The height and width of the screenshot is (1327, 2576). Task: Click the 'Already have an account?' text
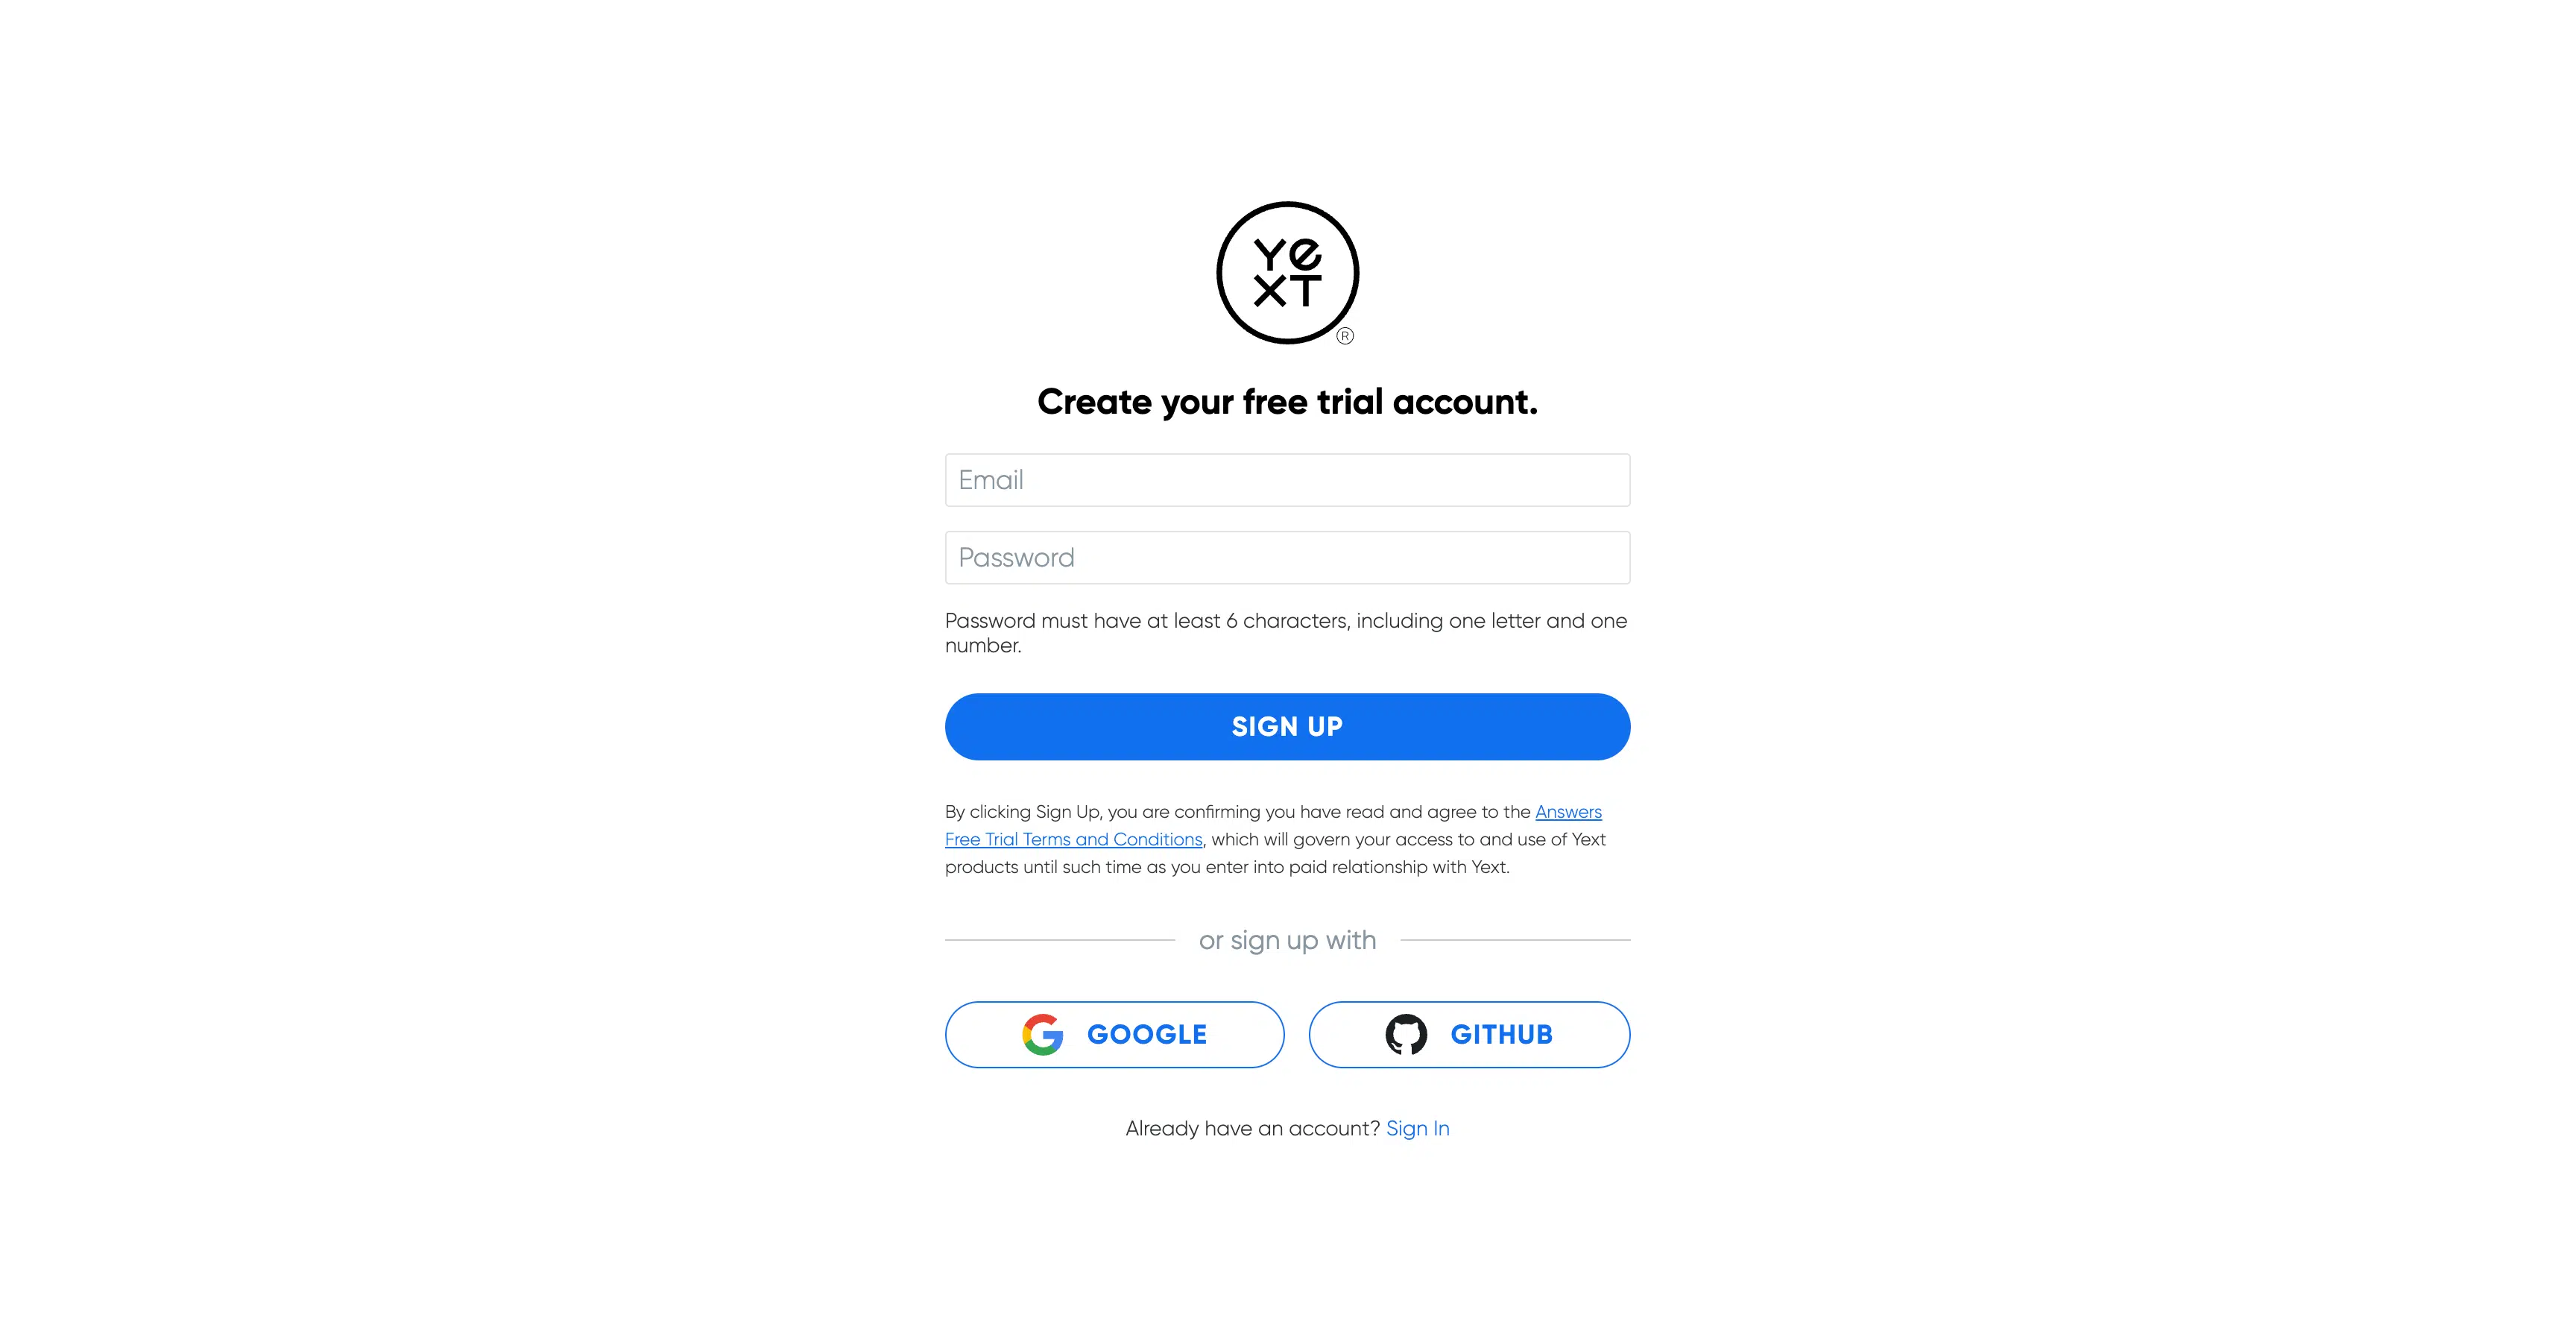1252,1129
